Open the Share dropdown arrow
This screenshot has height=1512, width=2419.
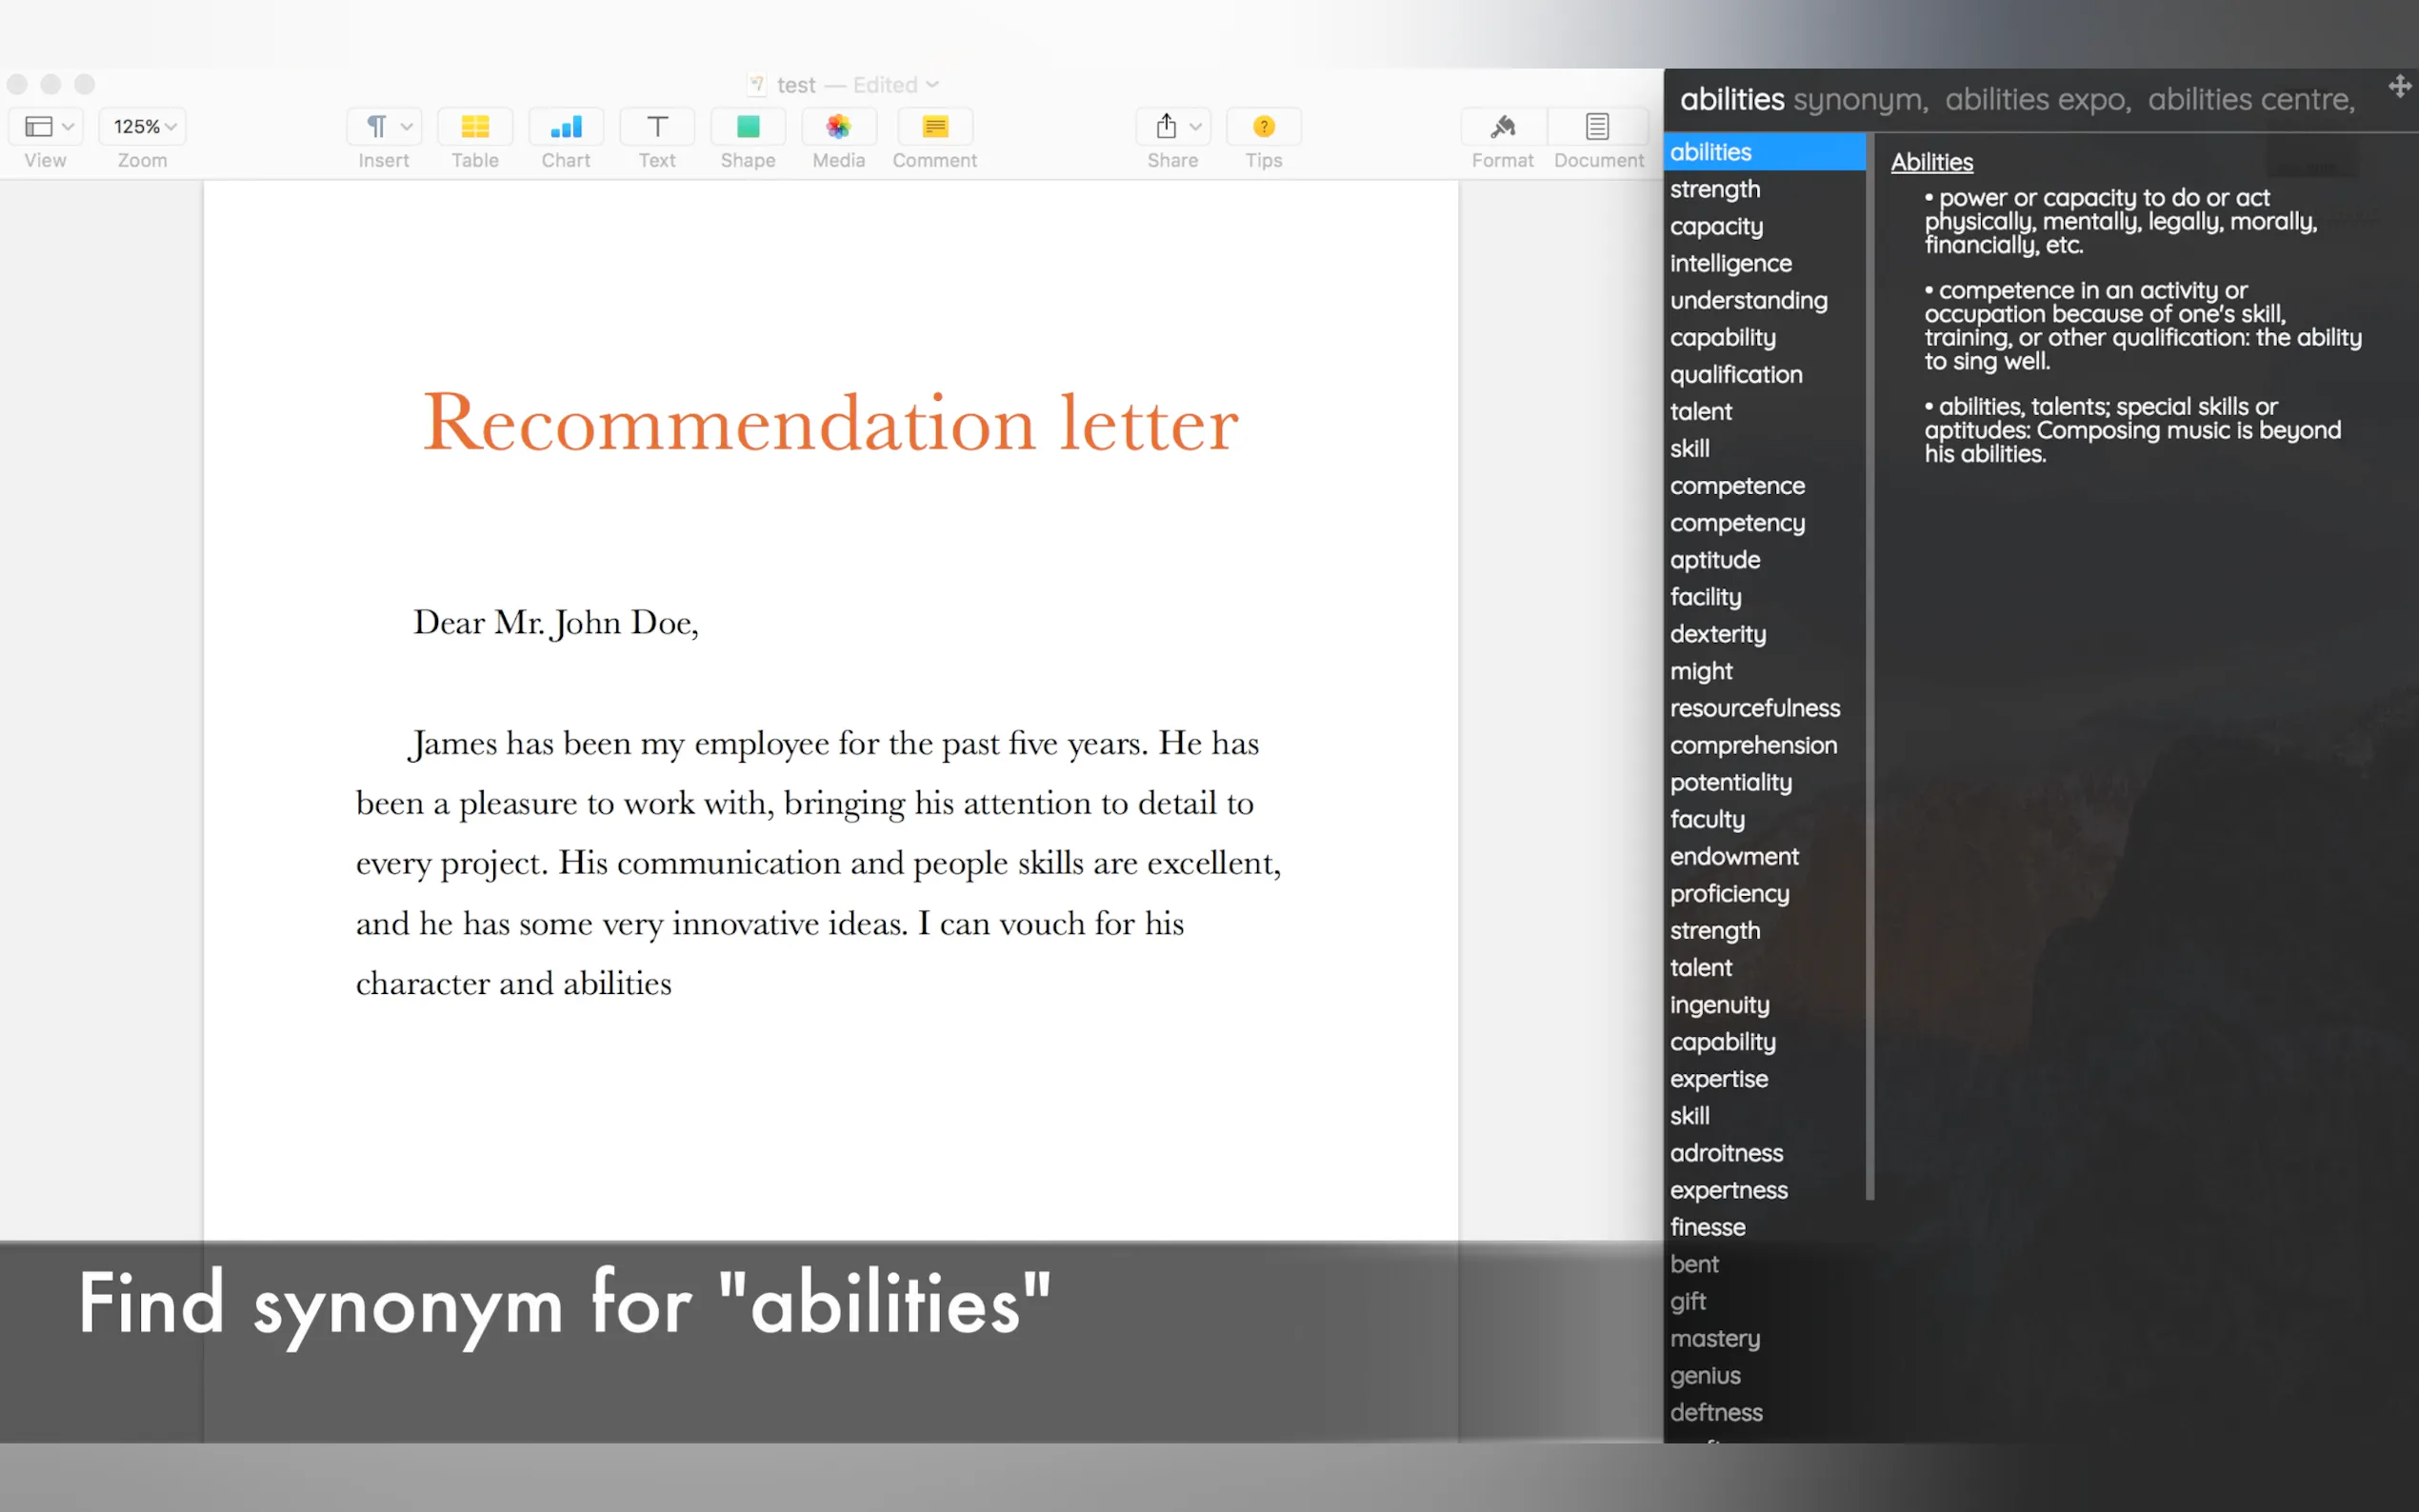[x=1195, y=127]
